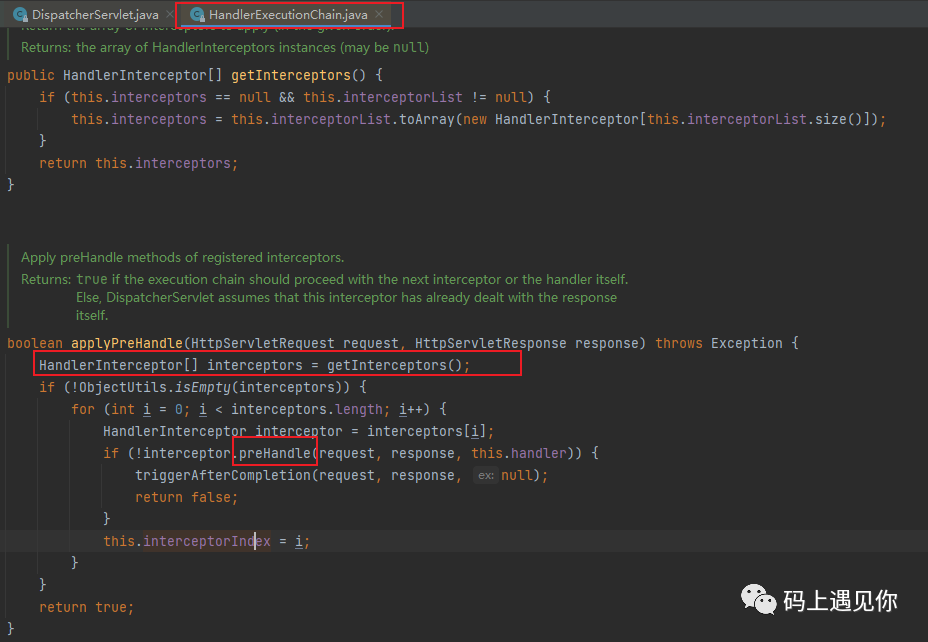
Task: Click 'this.handler' argument
Action: pos(518,453)
